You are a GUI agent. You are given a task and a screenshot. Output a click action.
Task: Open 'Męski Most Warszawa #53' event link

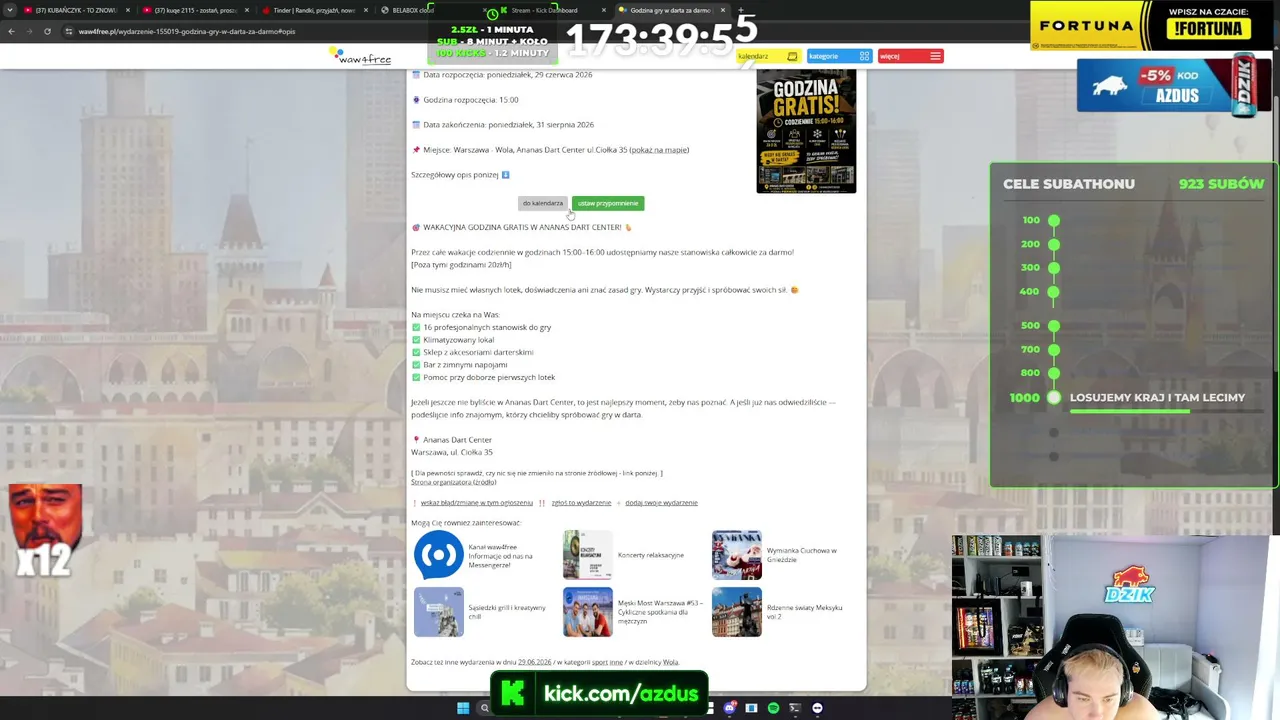point(660,612)
